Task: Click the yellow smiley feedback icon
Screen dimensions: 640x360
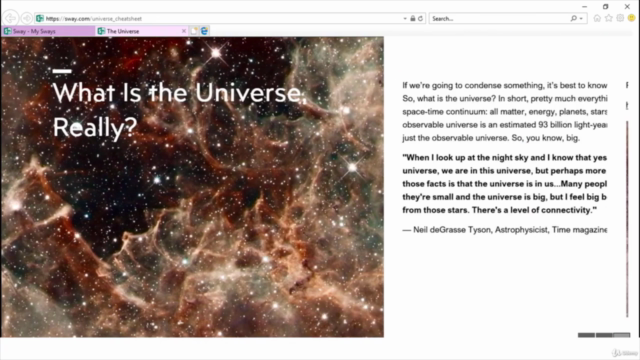Action: point(631,18)
